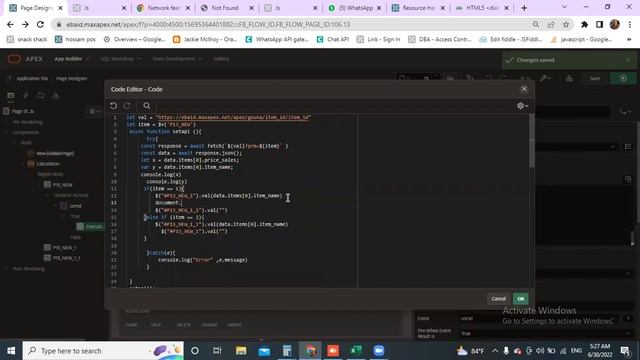
Task: Dismiss the Changes saved notification
Action: pyautogui.click(x=628, y=60)
